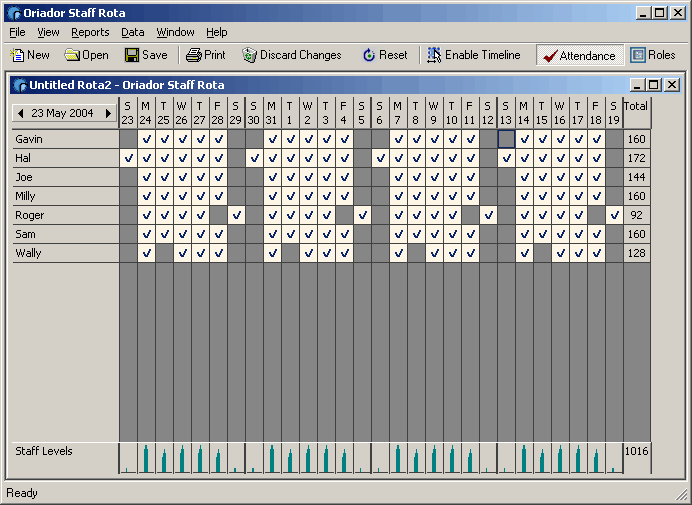Image resolution: width=692 pixels, height=505 pixels.
Task: Select the Gavin staff row header
Action: point(66,139)
